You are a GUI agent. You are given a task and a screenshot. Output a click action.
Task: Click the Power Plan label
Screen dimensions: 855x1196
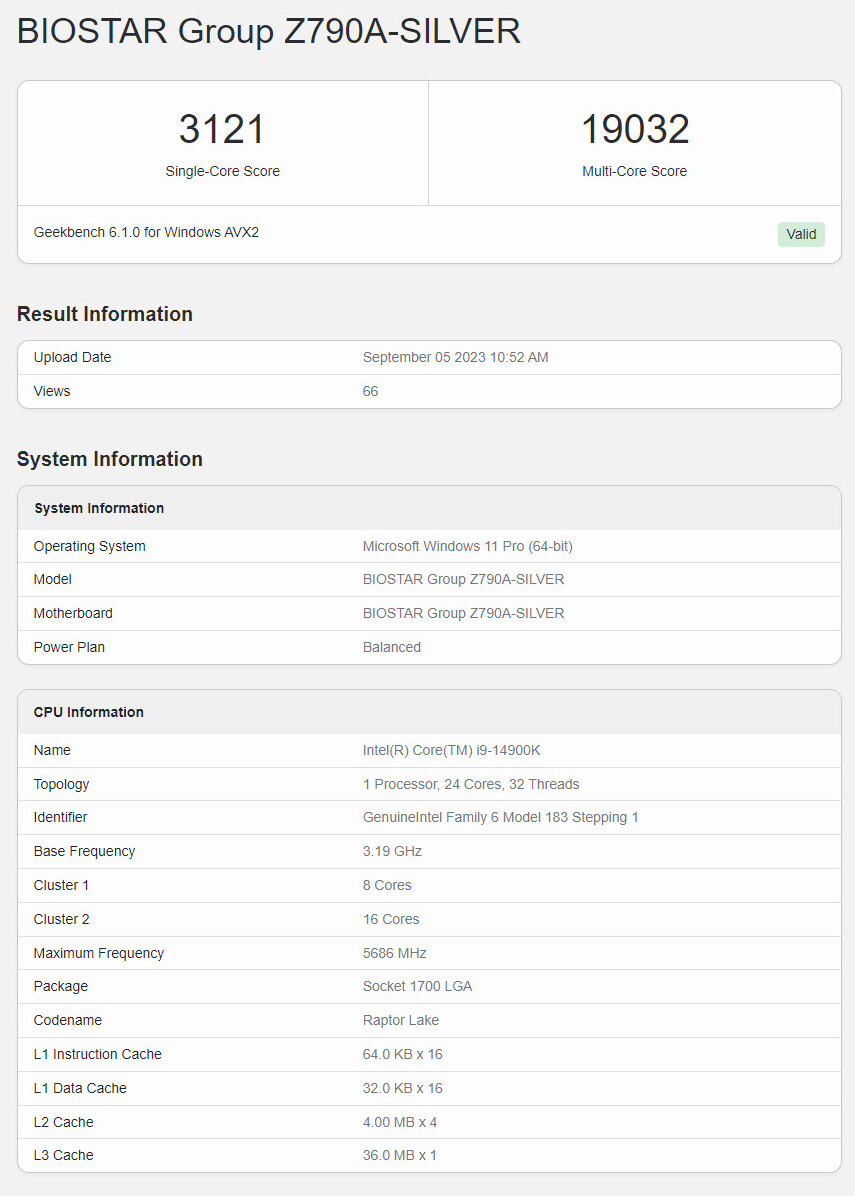tap(69, 647)
